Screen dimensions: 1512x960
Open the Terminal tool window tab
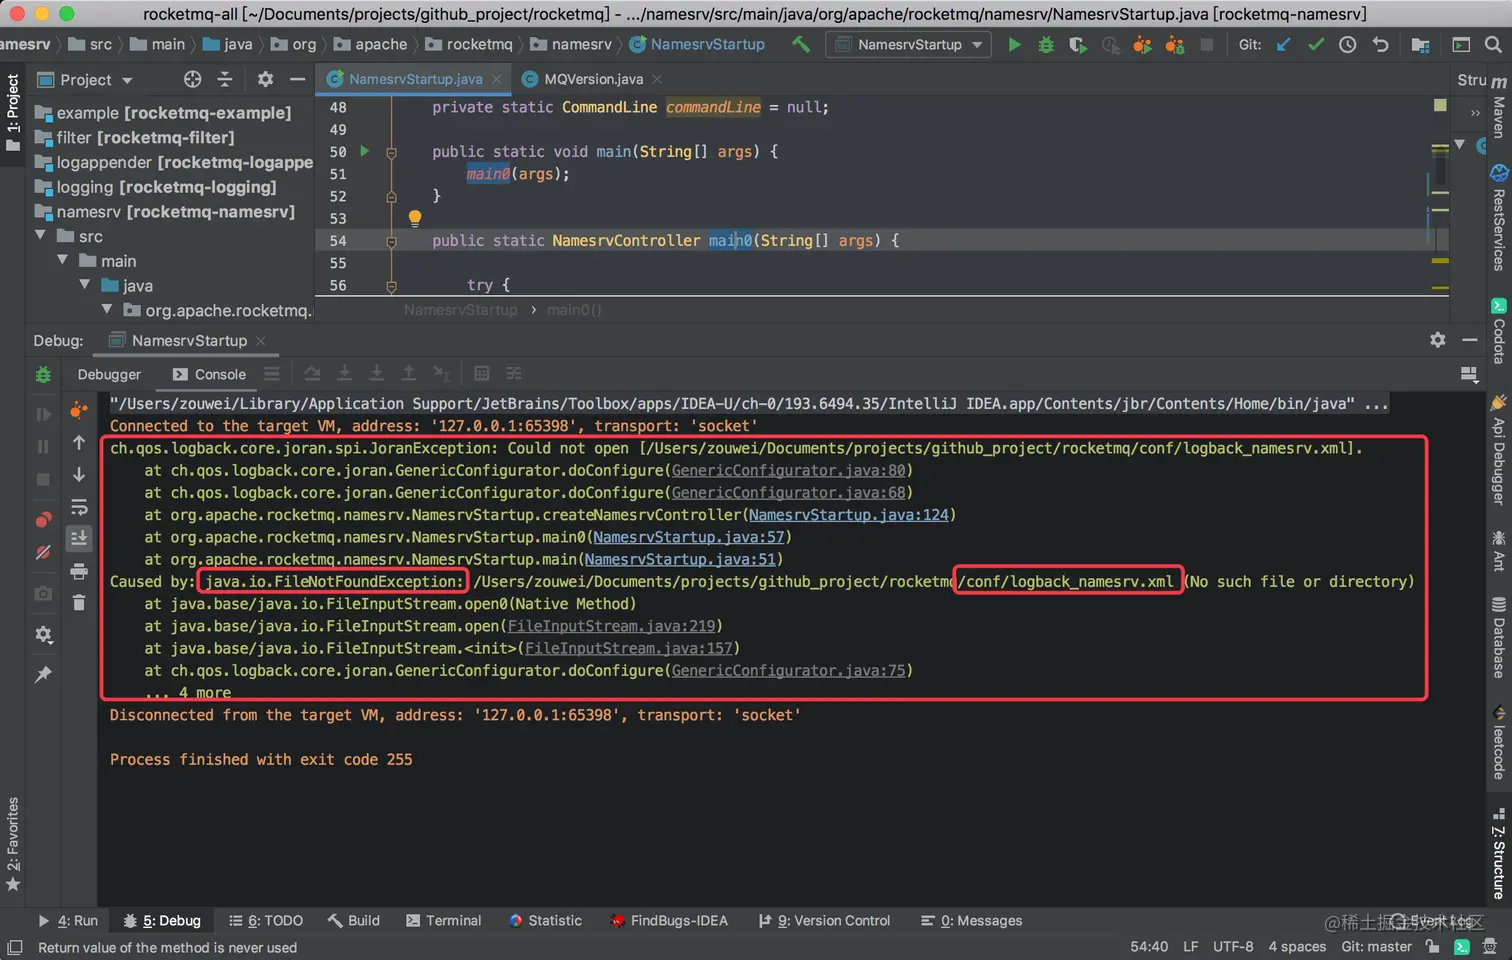[443, 920]
